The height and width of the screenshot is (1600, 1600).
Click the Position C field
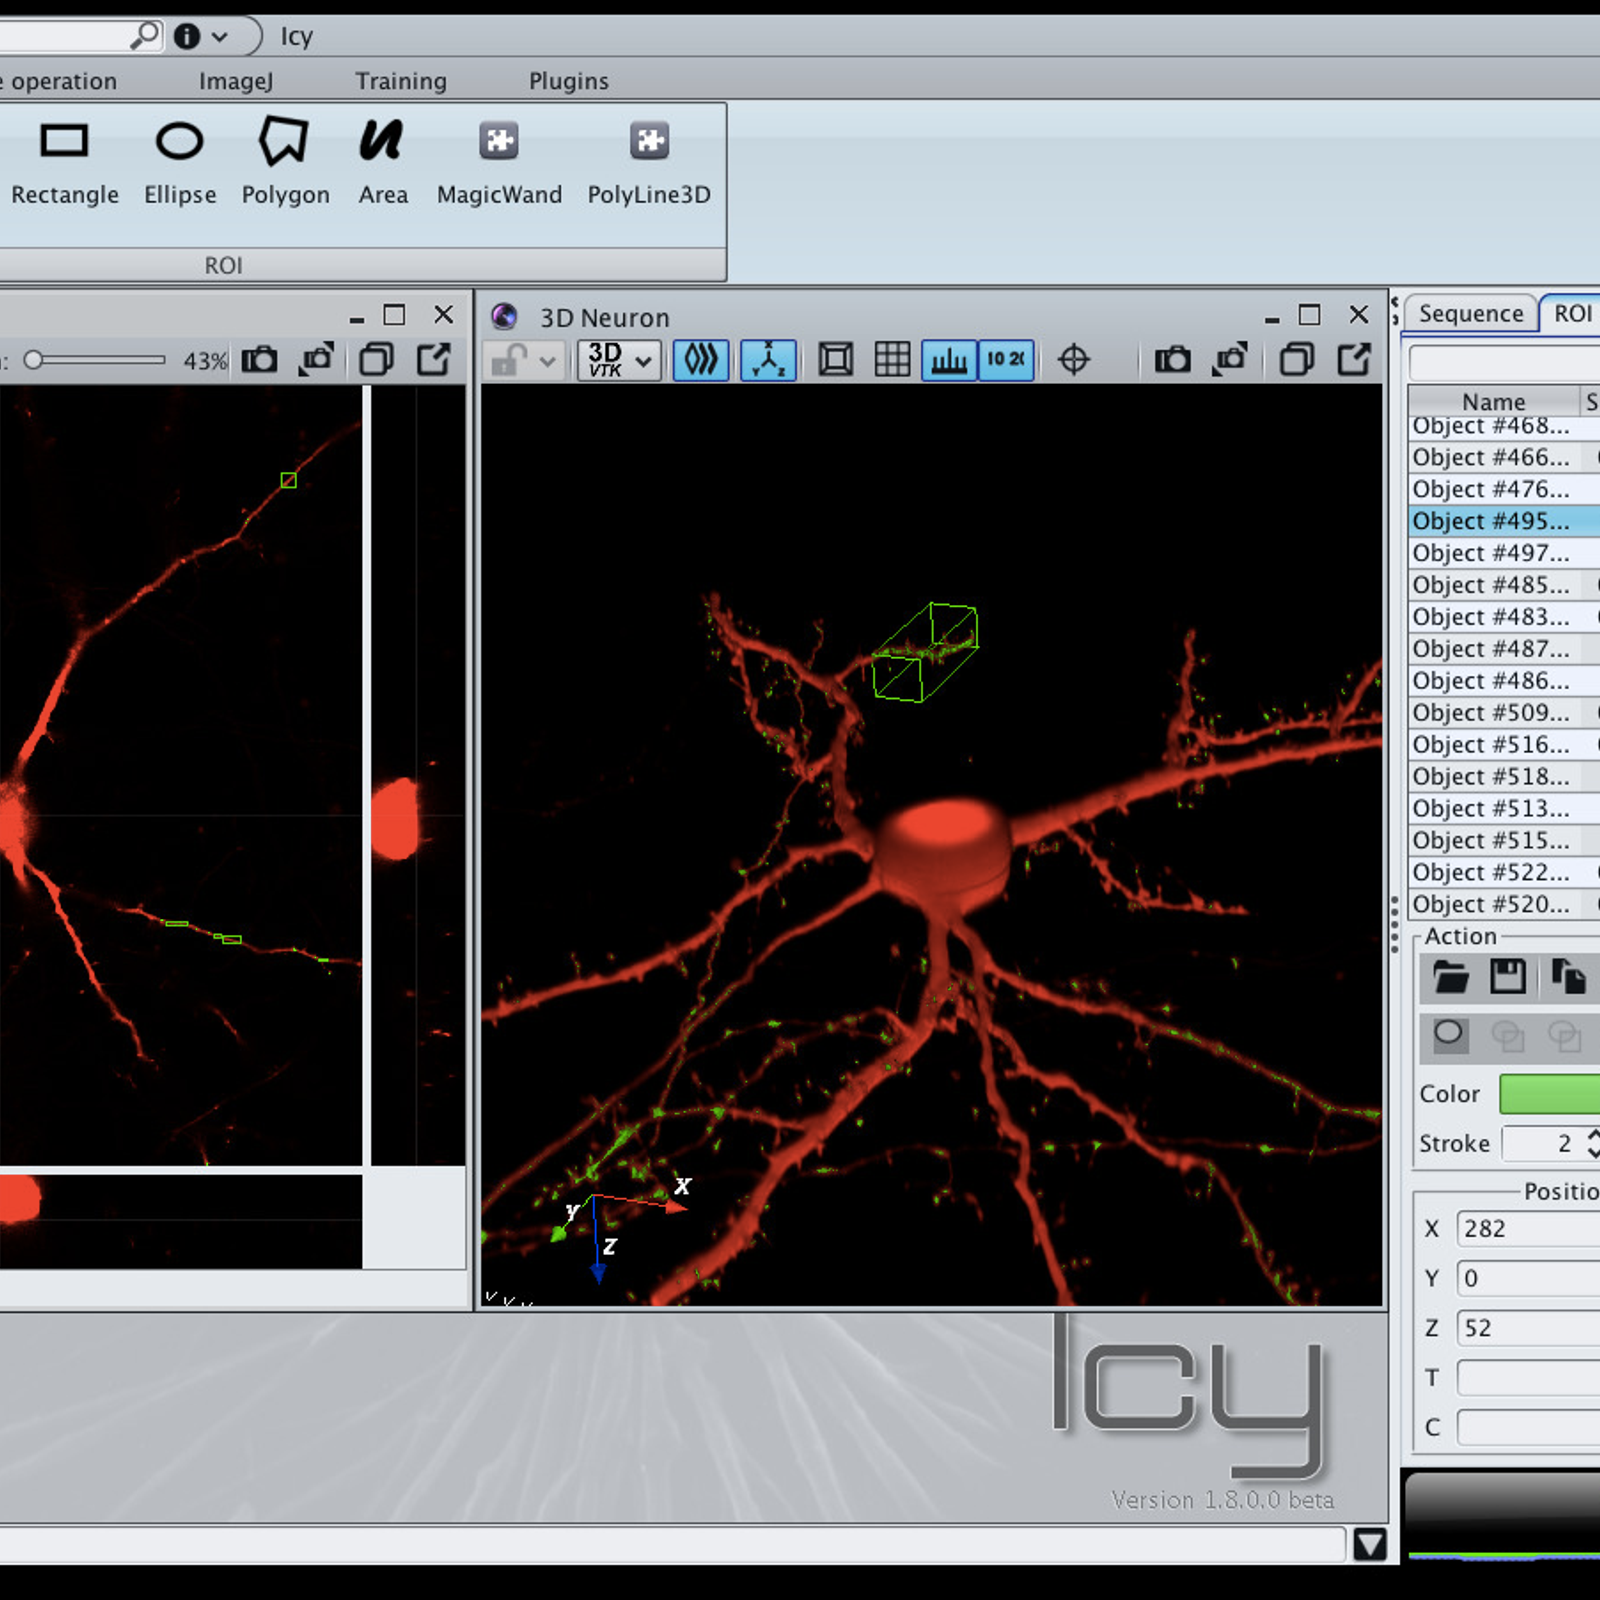click(1528, 1427)
